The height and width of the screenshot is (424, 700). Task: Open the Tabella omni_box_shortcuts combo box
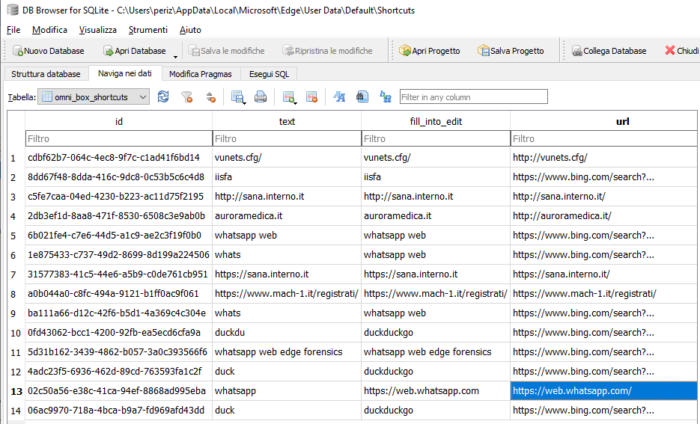coord(93,97)
